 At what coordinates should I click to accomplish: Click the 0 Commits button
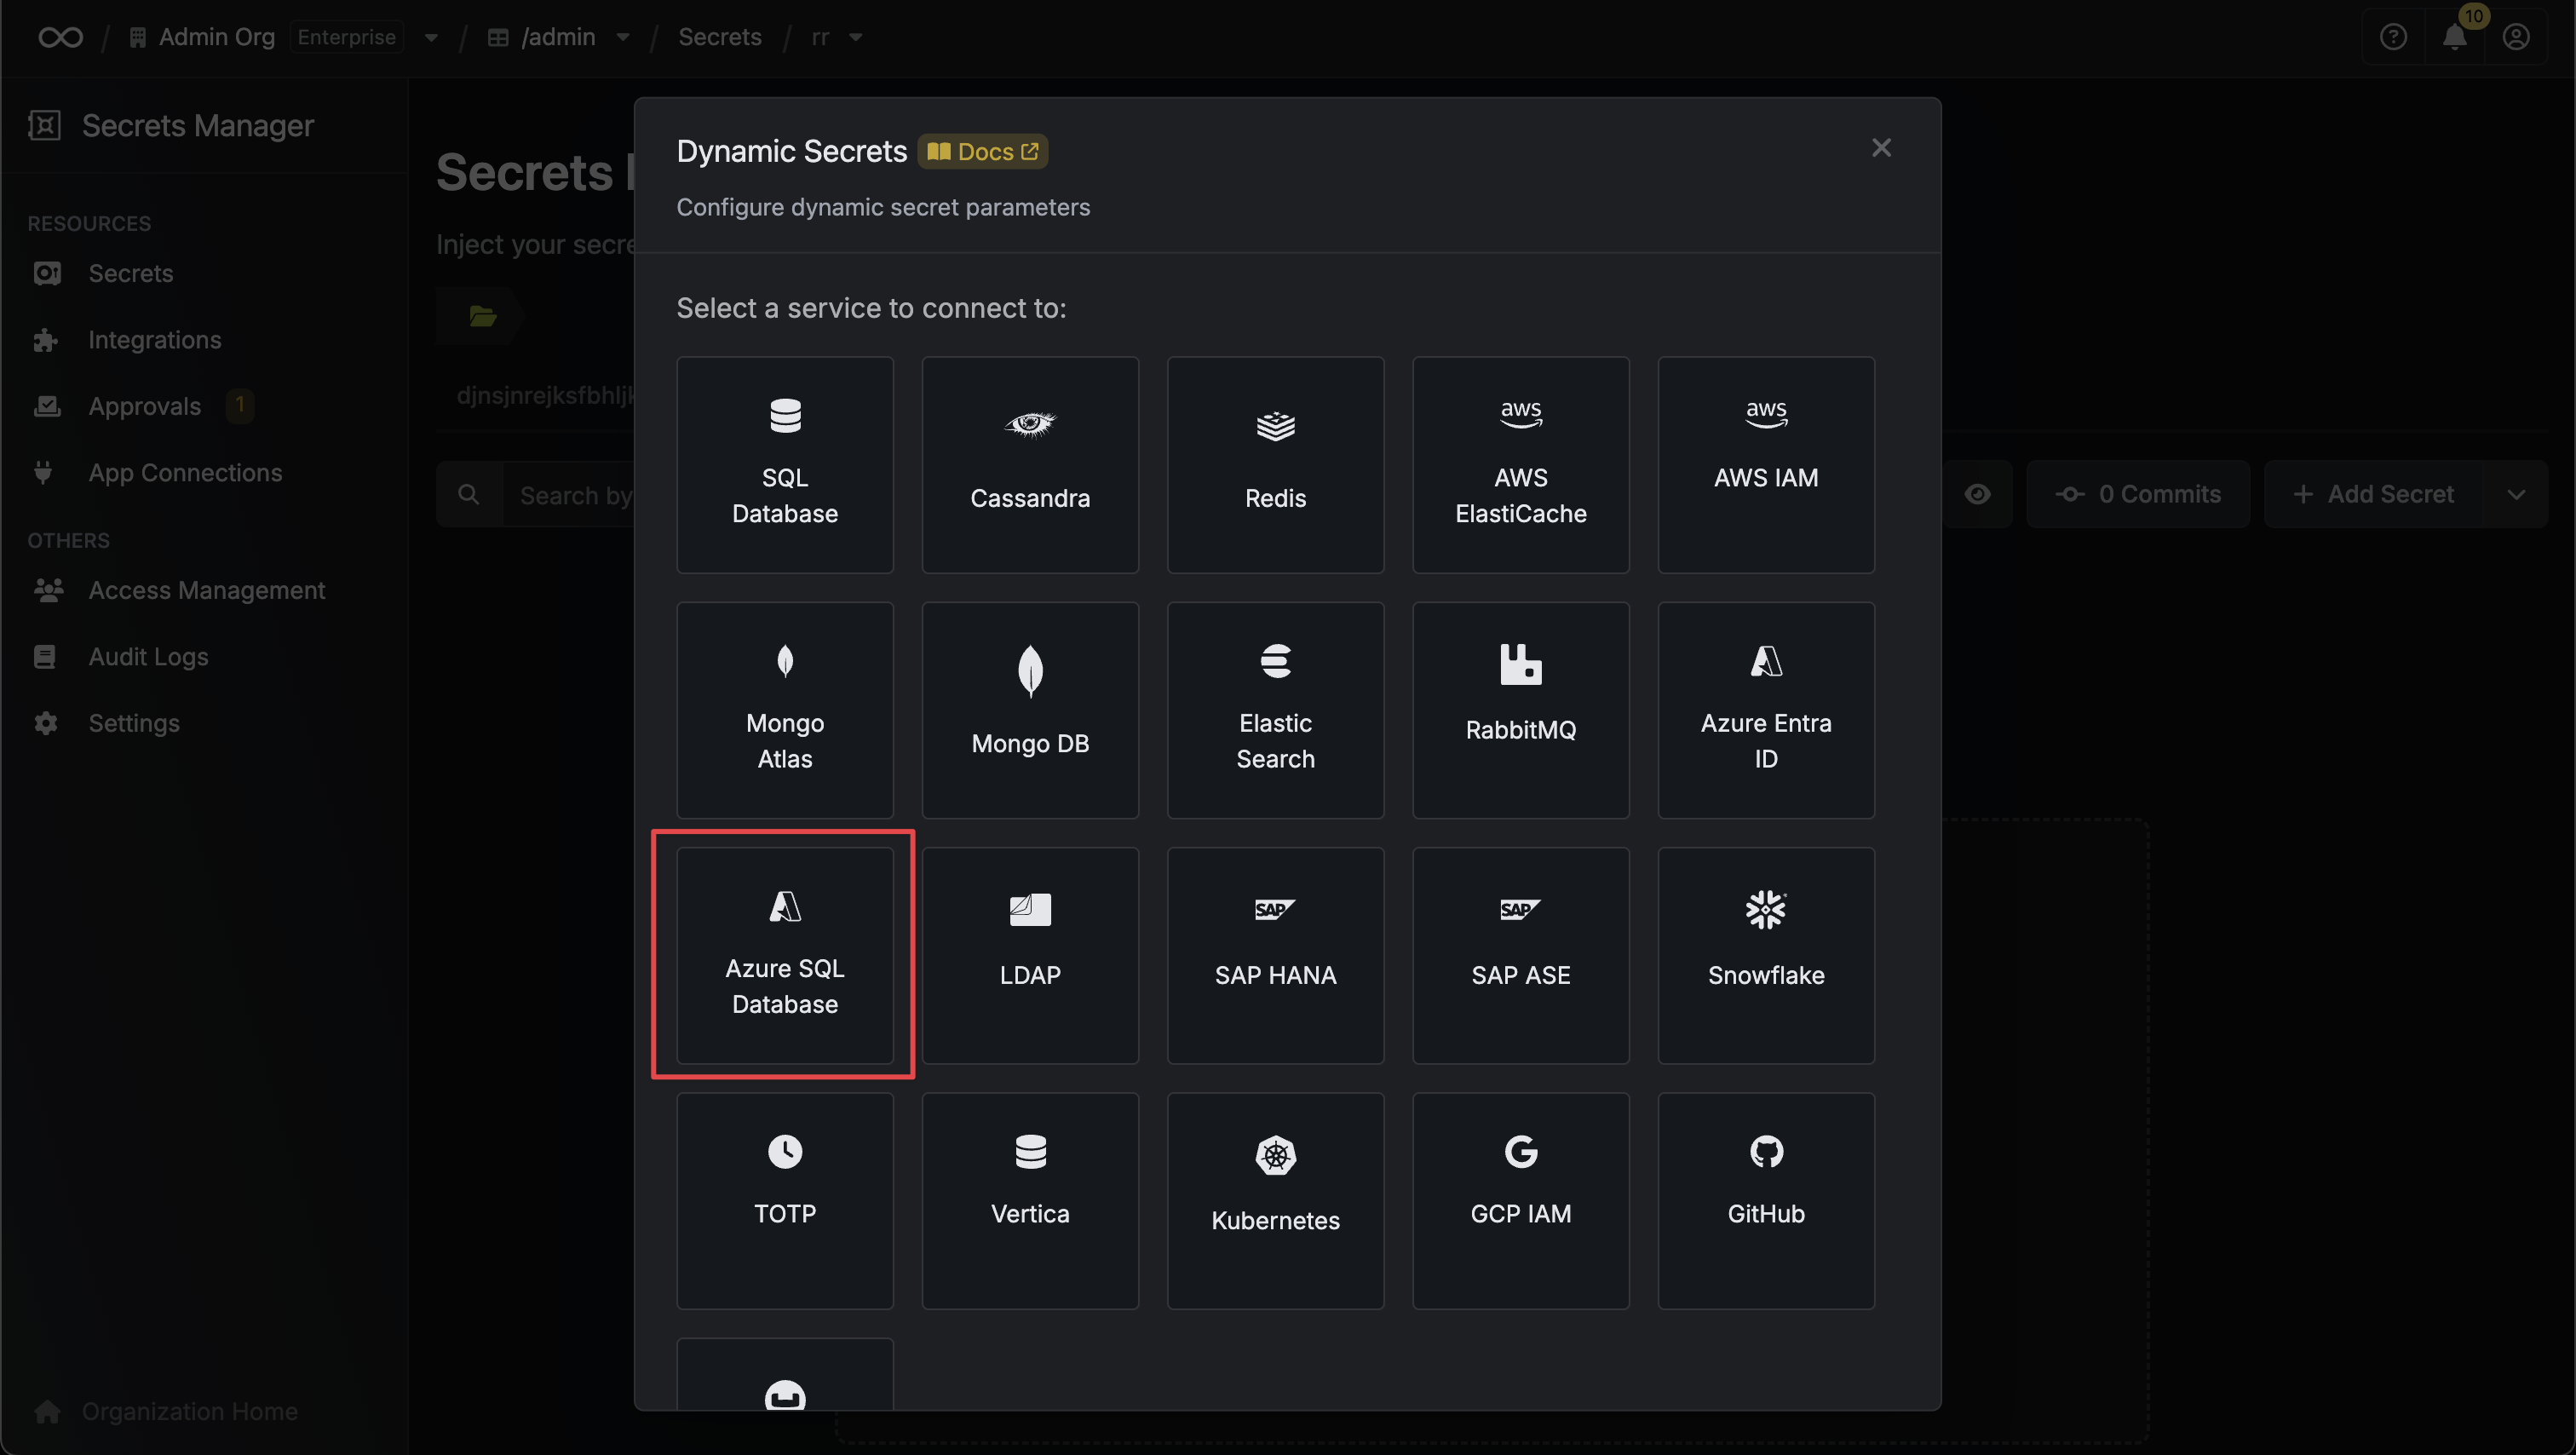point(2138,494)
